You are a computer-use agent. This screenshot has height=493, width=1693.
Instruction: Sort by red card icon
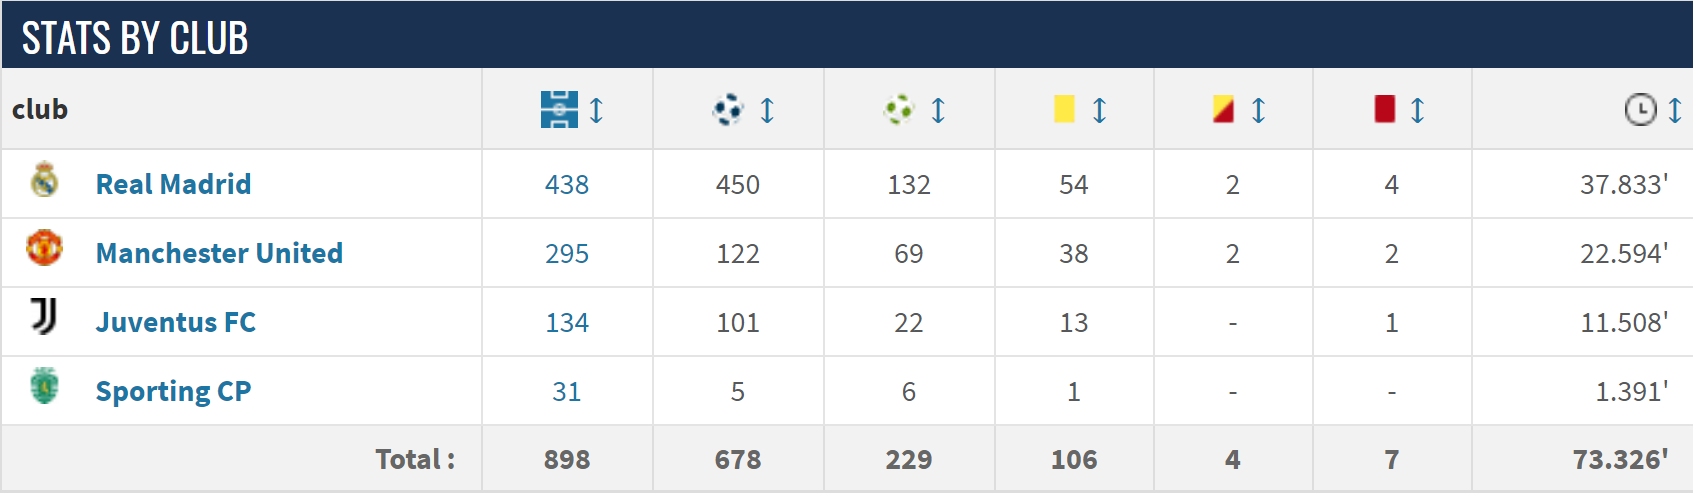(1384, 109)
